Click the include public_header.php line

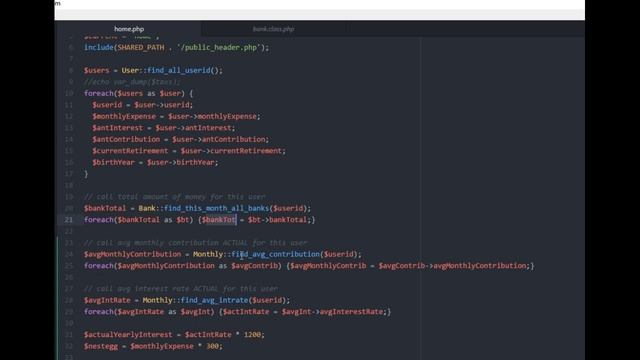pyautogui.click(x=177, y=47)
